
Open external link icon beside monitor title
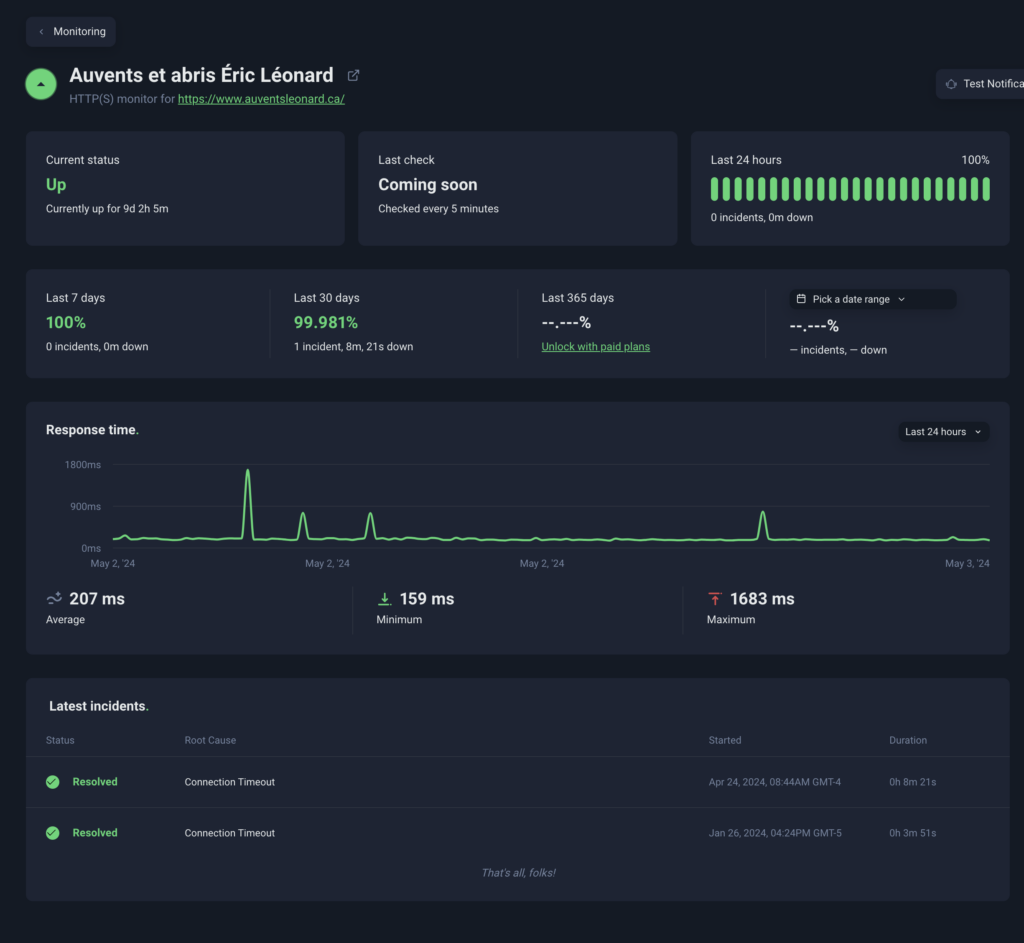pos(353,76)
